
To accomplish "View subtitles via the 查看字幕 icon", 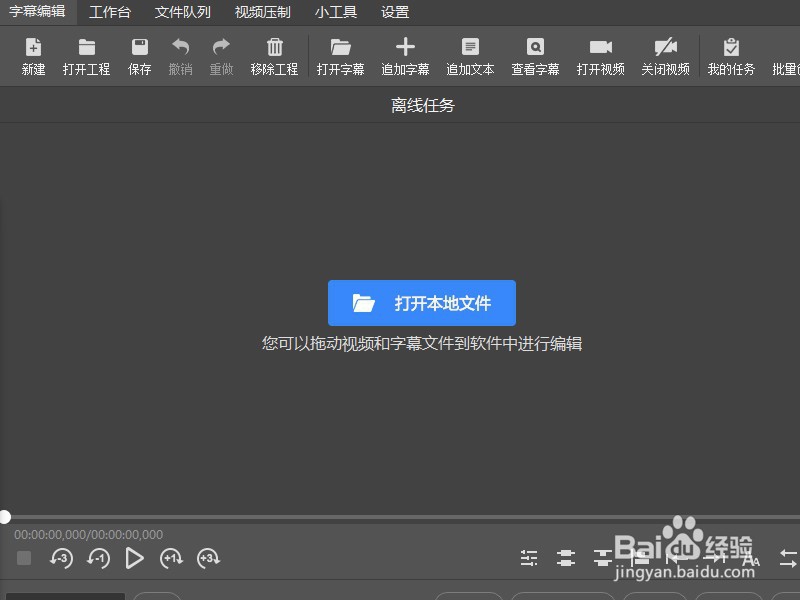I will point(535,55).
